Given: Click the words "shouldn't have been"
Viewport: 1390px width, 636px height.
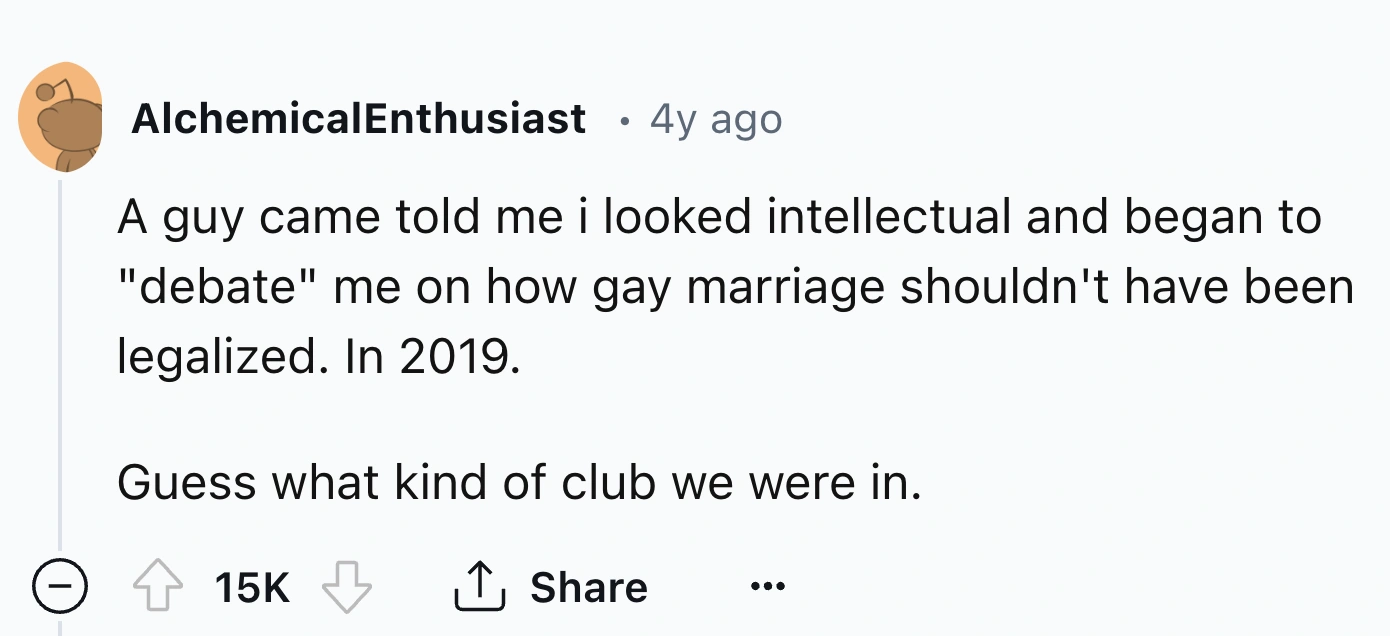Looking at the screenshot, I should tap(1127, 288).
